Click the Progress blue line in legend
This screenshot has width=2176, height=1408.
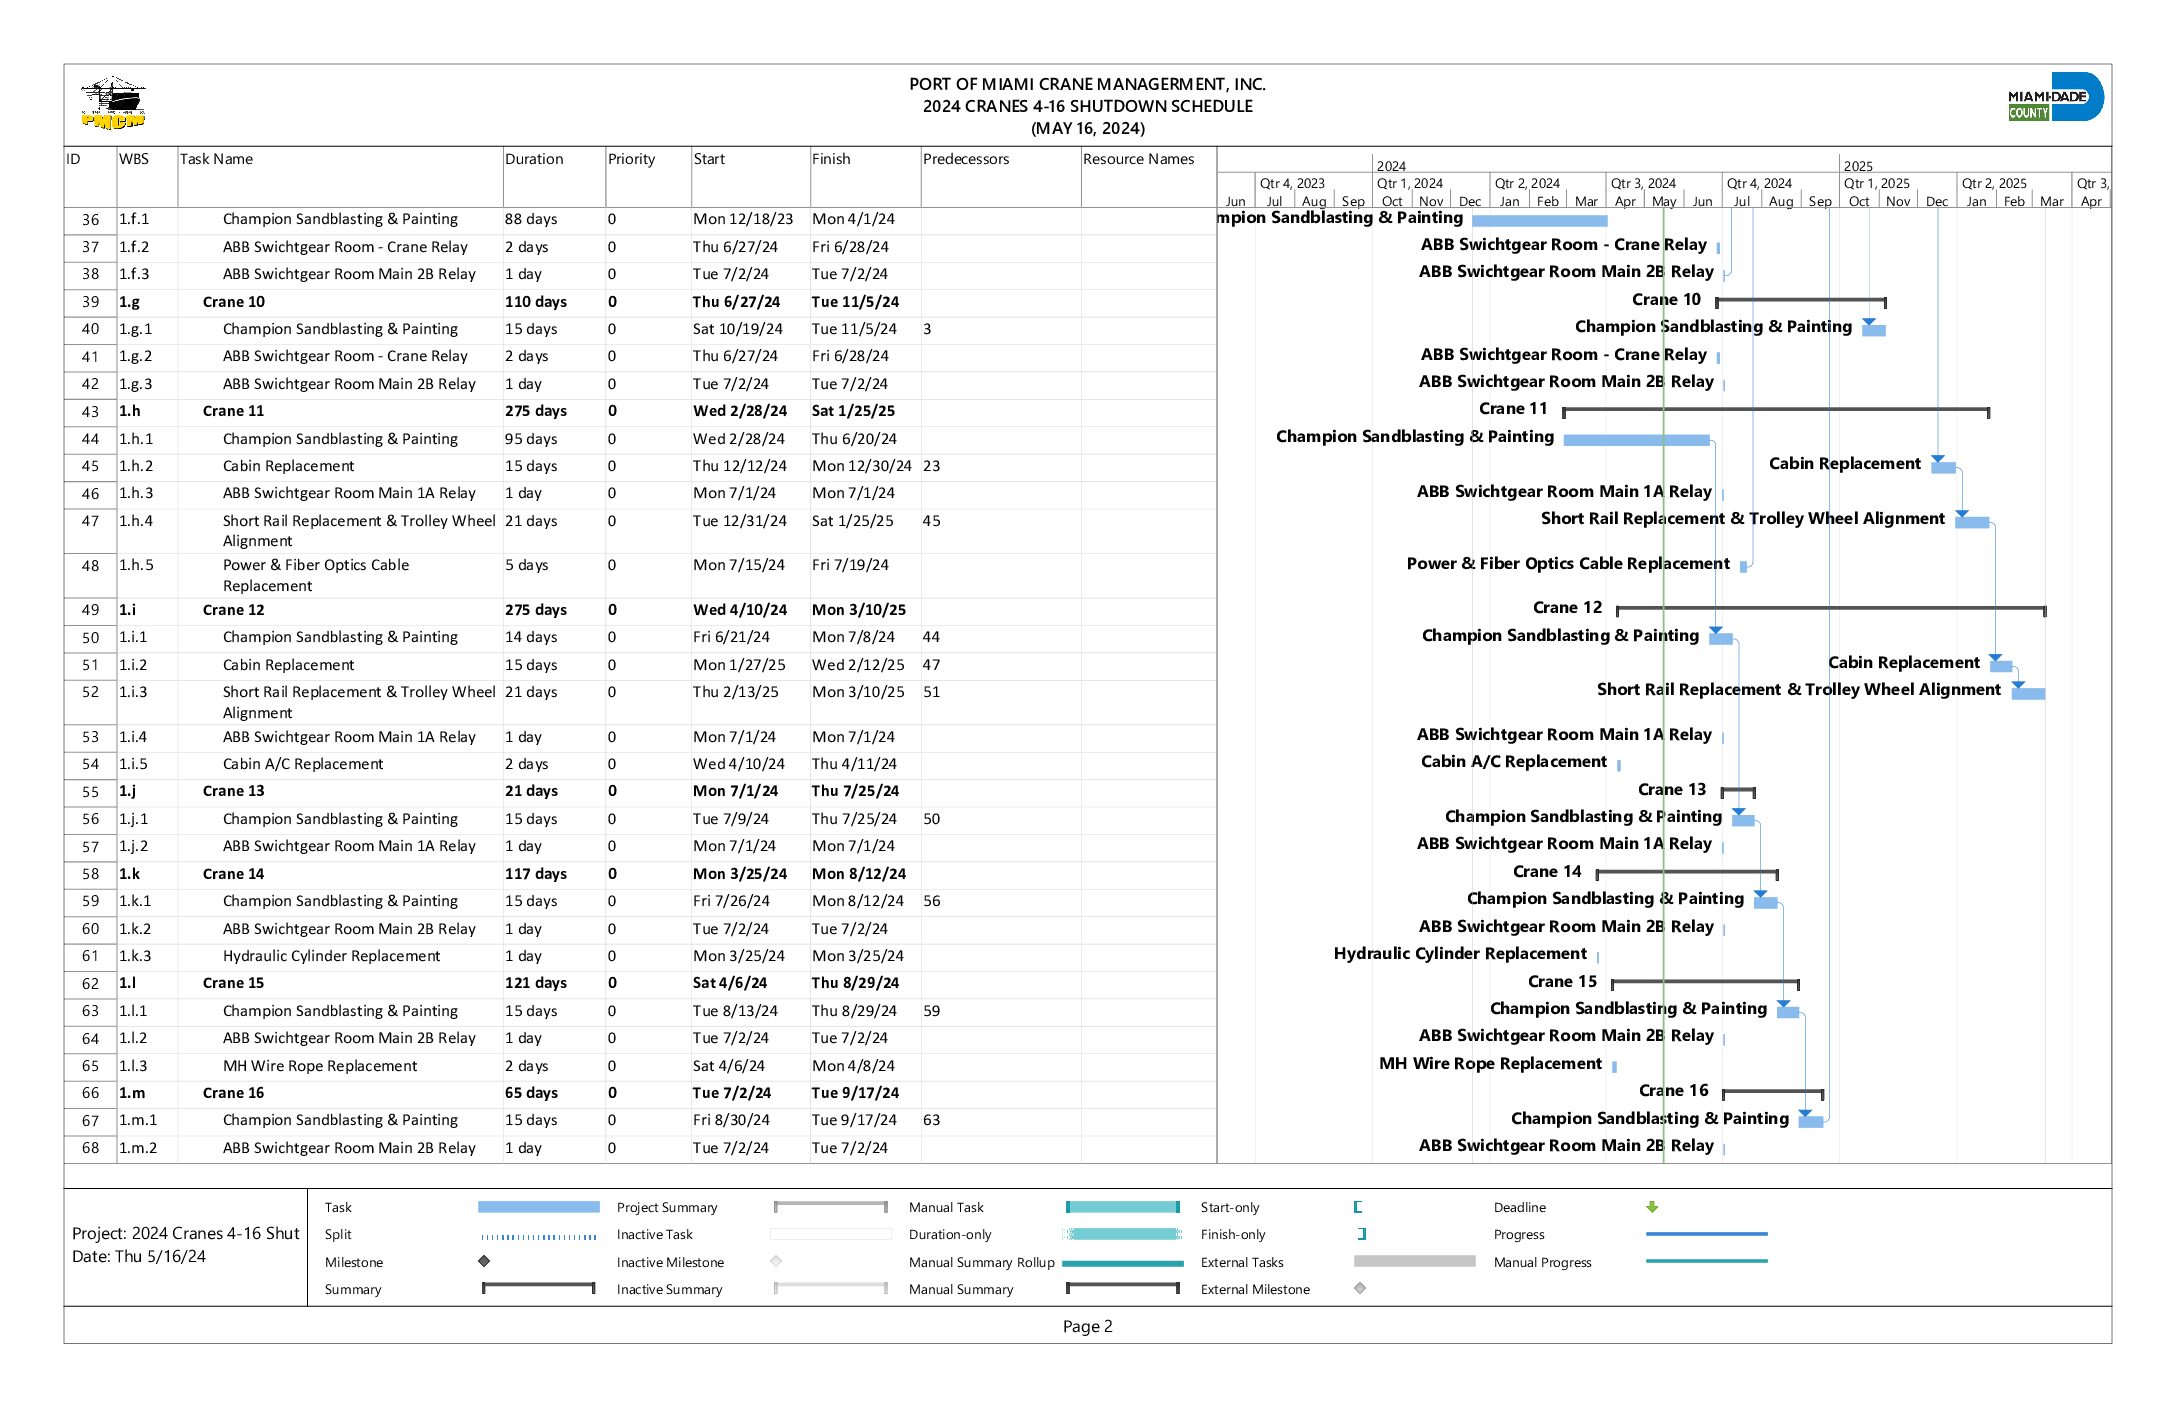click(x=1706, y=1234)
